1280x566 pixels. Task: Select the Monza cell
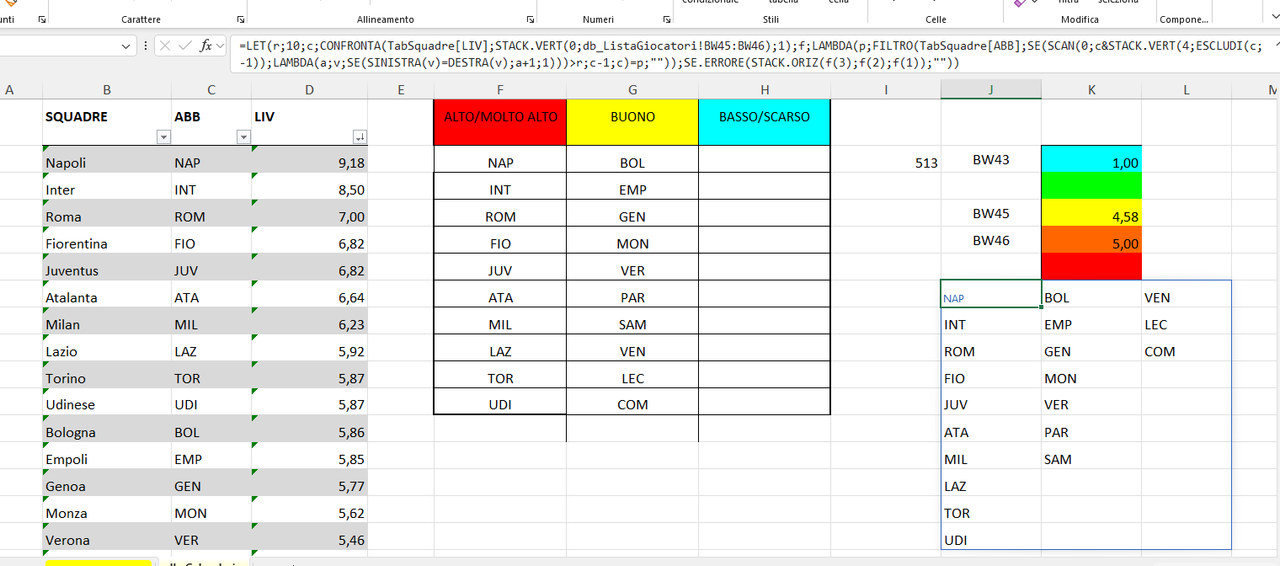pyautogui.click(x=107, y=510)
